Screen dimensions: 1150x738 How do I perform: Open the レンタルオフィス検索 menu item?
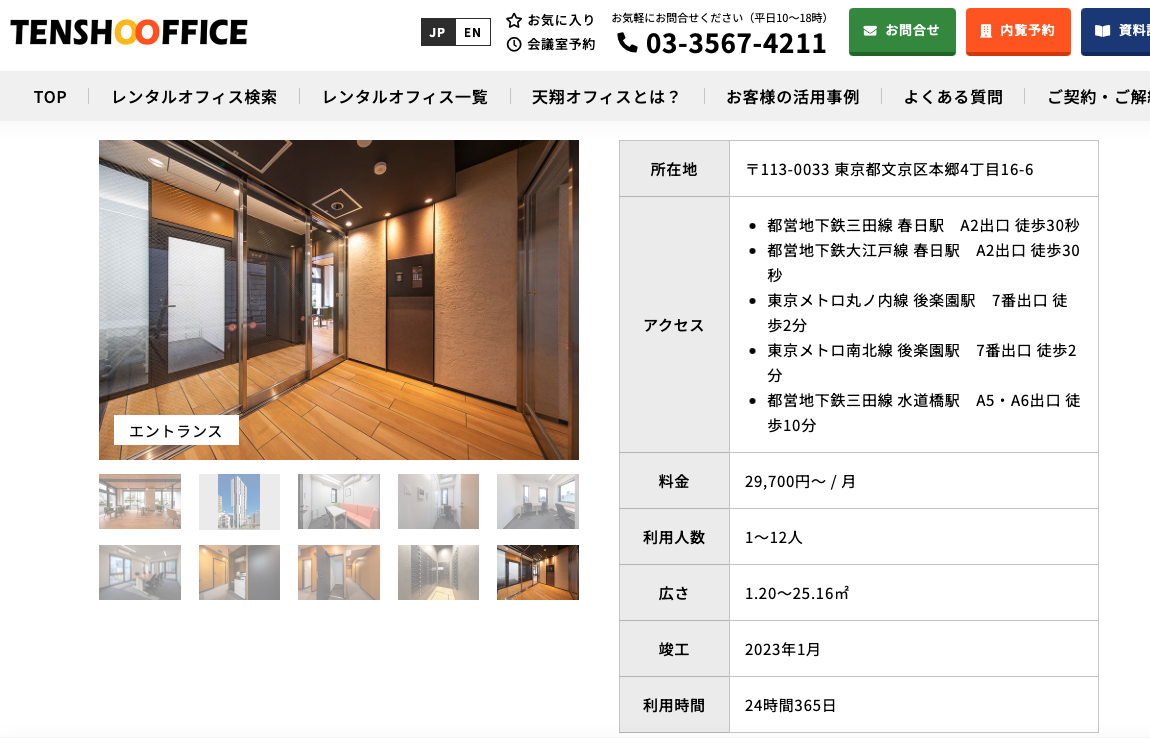coord(194,97)
